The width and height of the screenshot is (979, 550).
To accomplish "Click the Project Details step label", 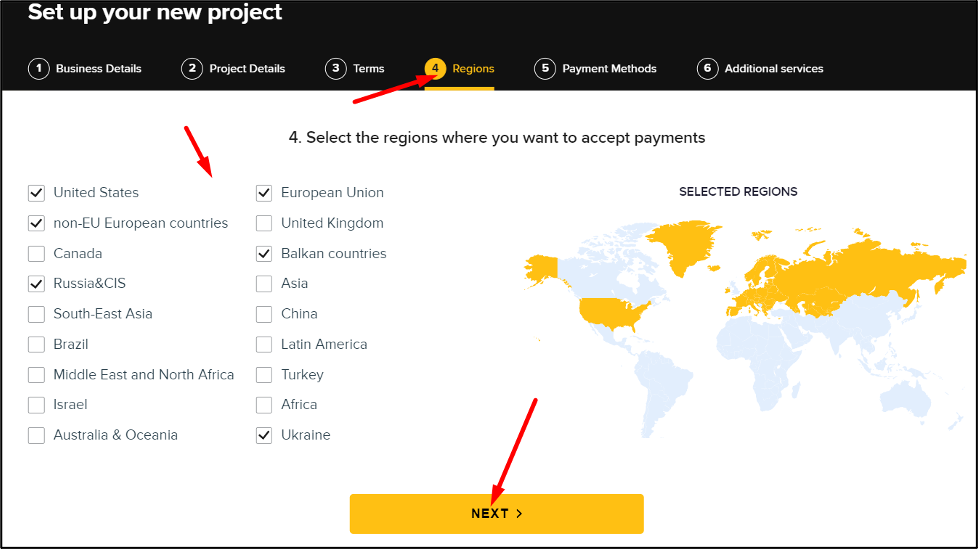I will tap(247, 69).
